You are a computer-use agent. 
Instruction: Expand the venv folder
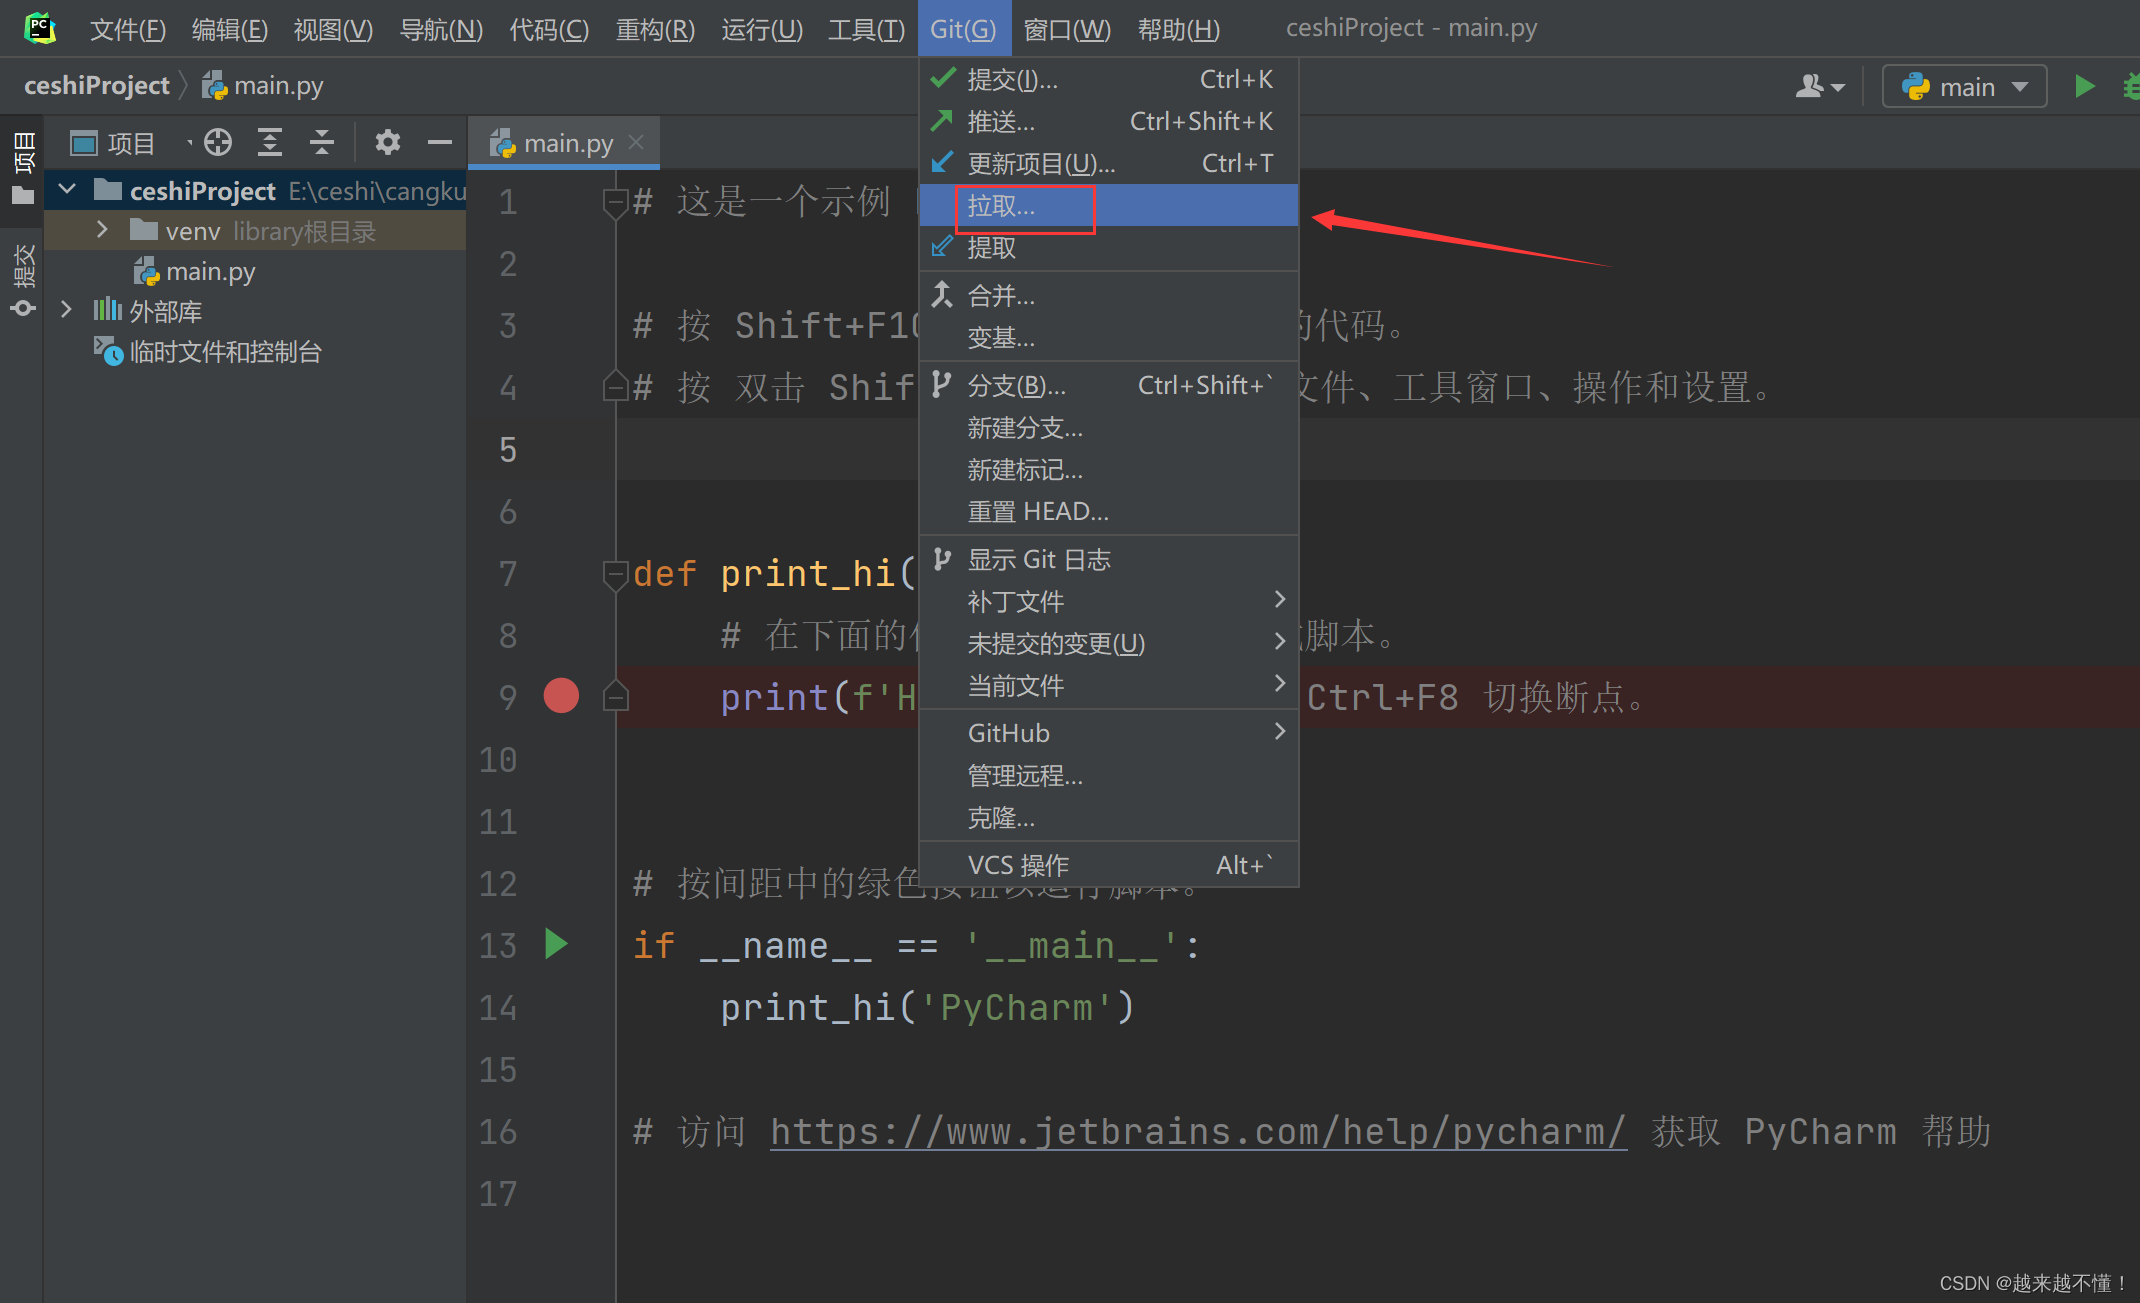point(102,230)
